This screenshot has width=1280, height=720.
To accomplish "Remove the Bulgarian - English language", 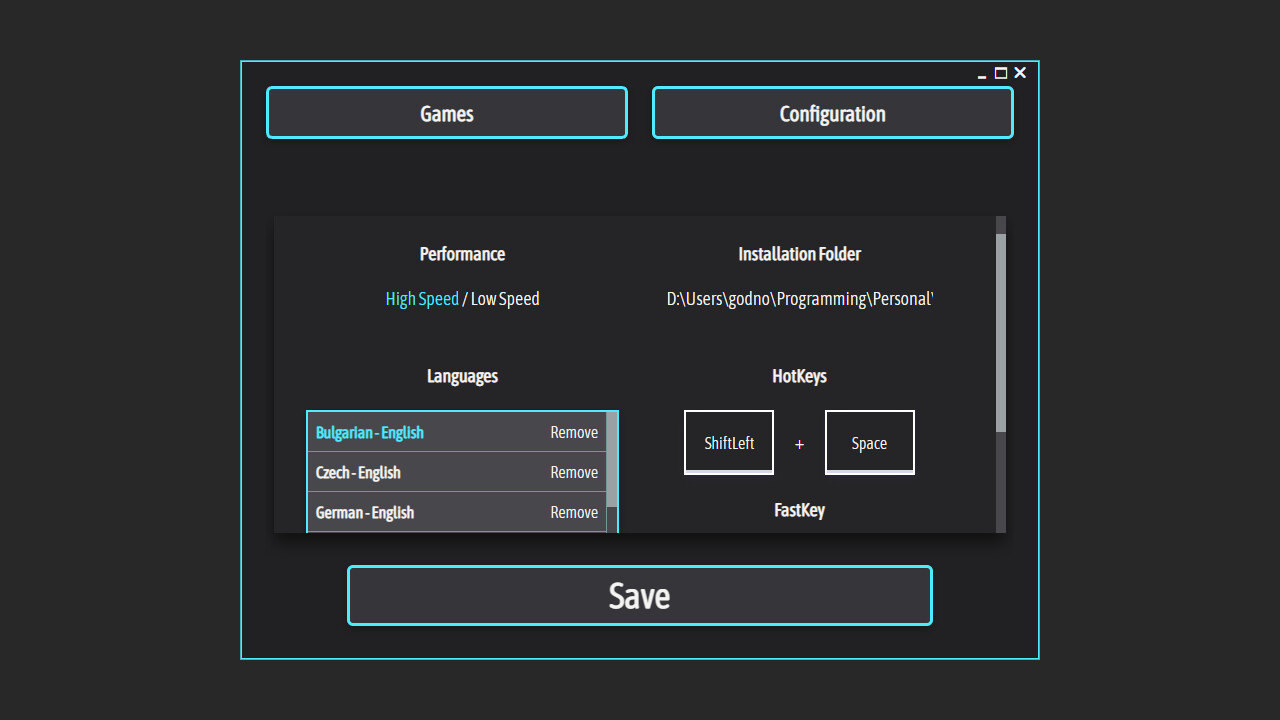I will pyautogui.click(x=574, y=433).
